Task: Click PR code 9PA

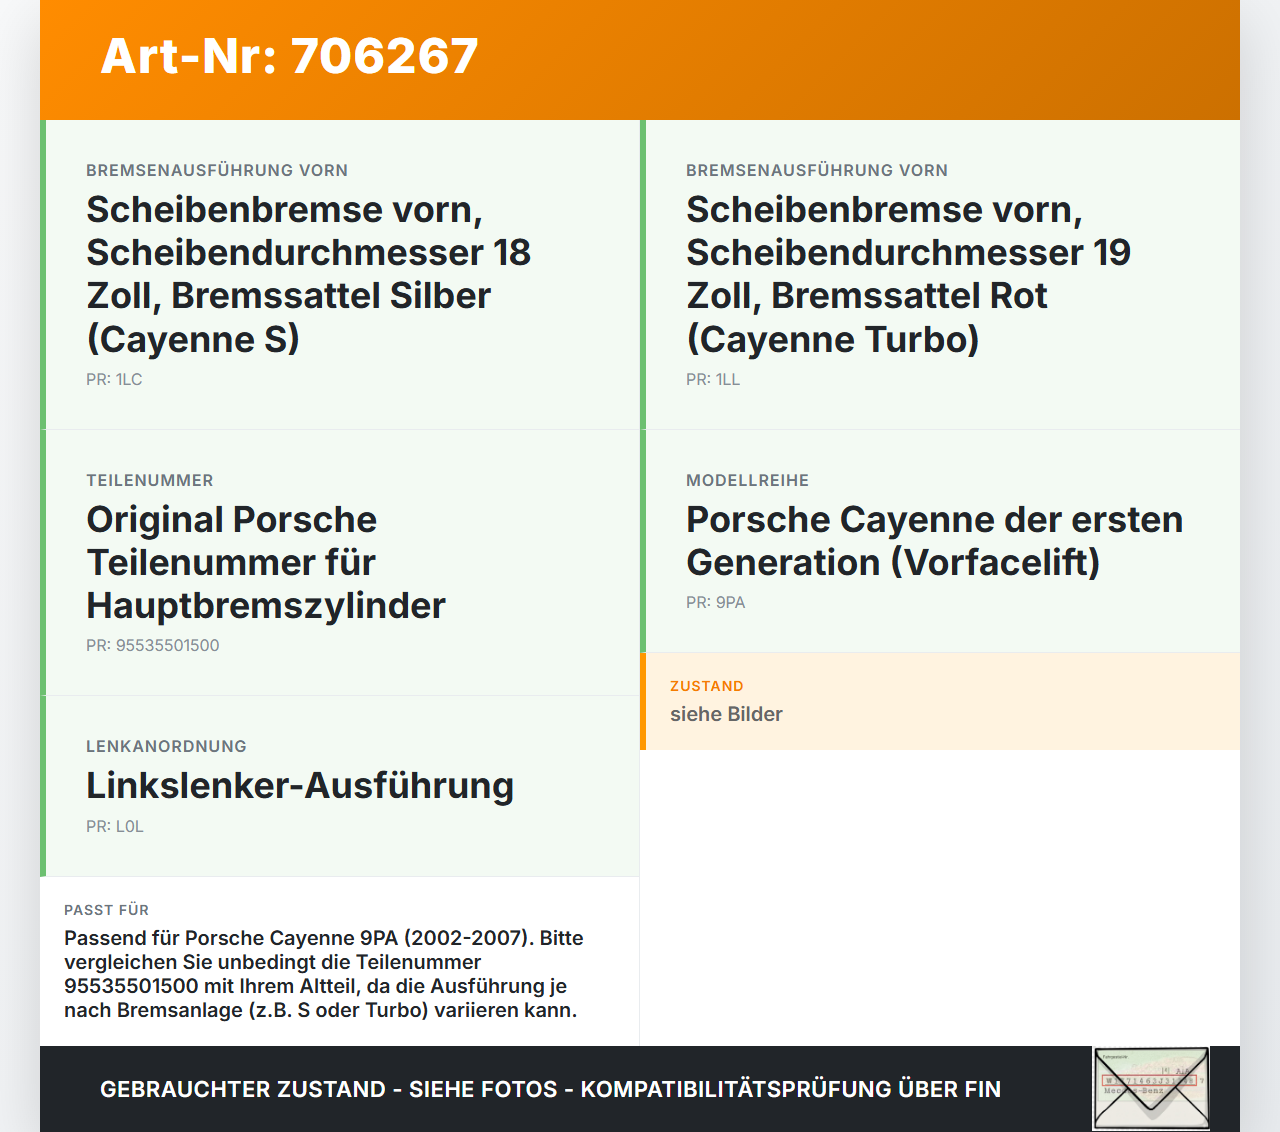Action: click(x=716, y=602)
